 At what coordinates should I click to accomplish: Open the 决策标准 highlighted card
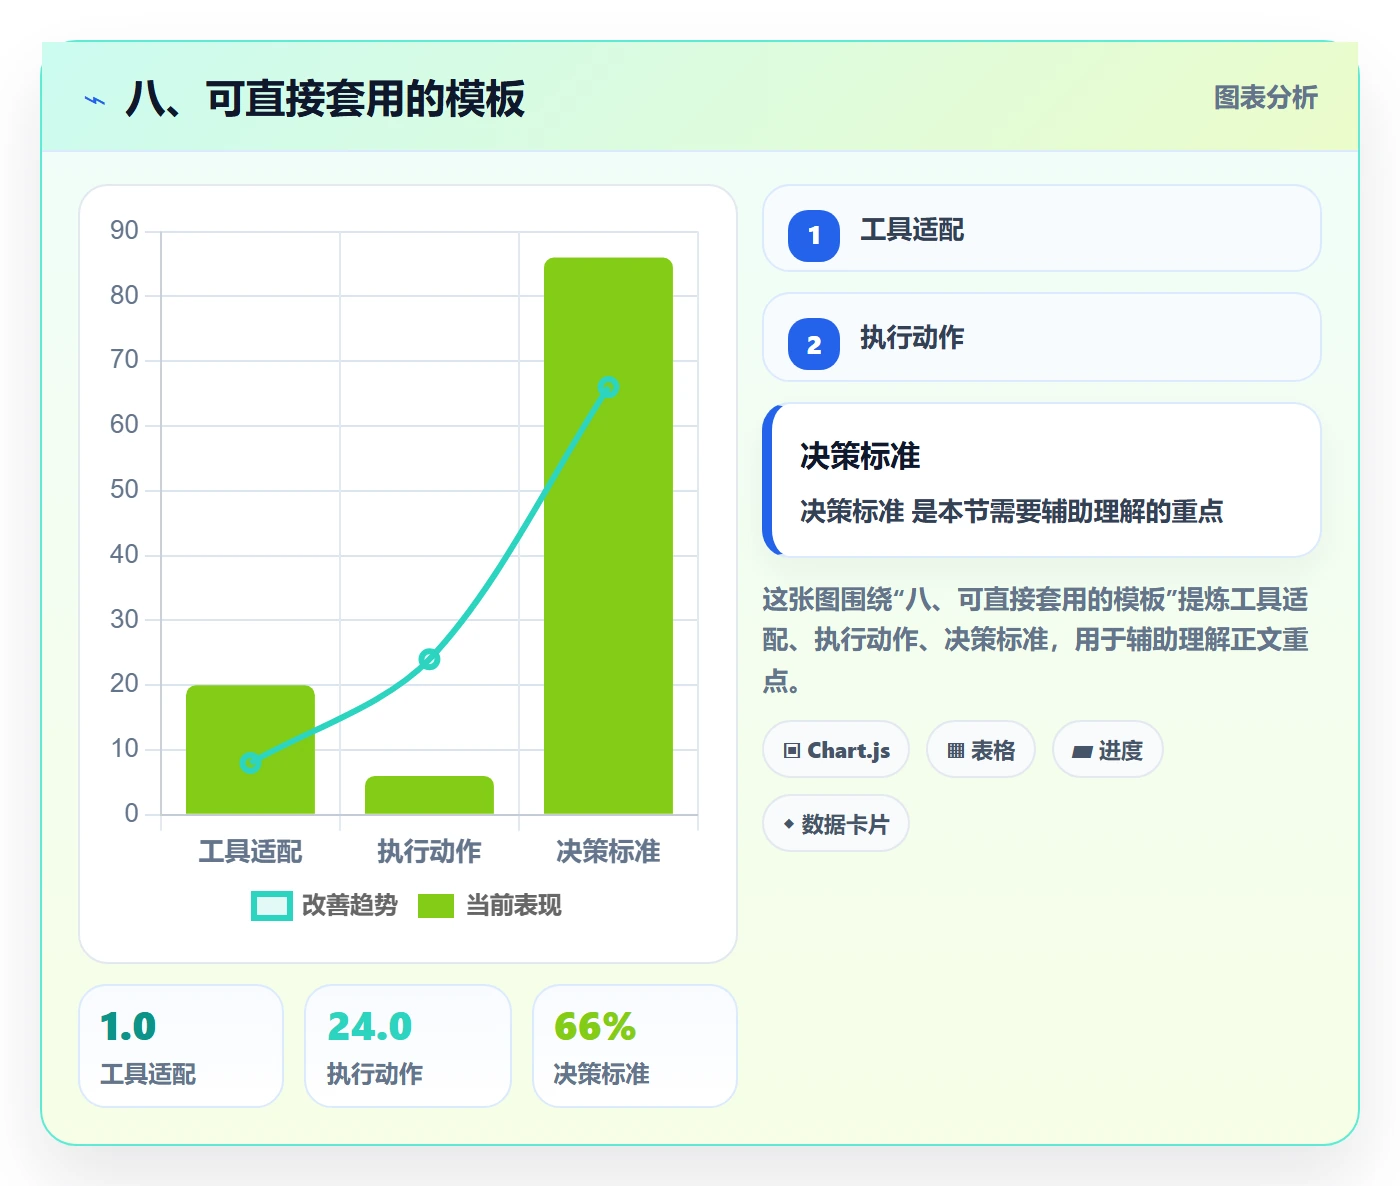[1041, 480]
